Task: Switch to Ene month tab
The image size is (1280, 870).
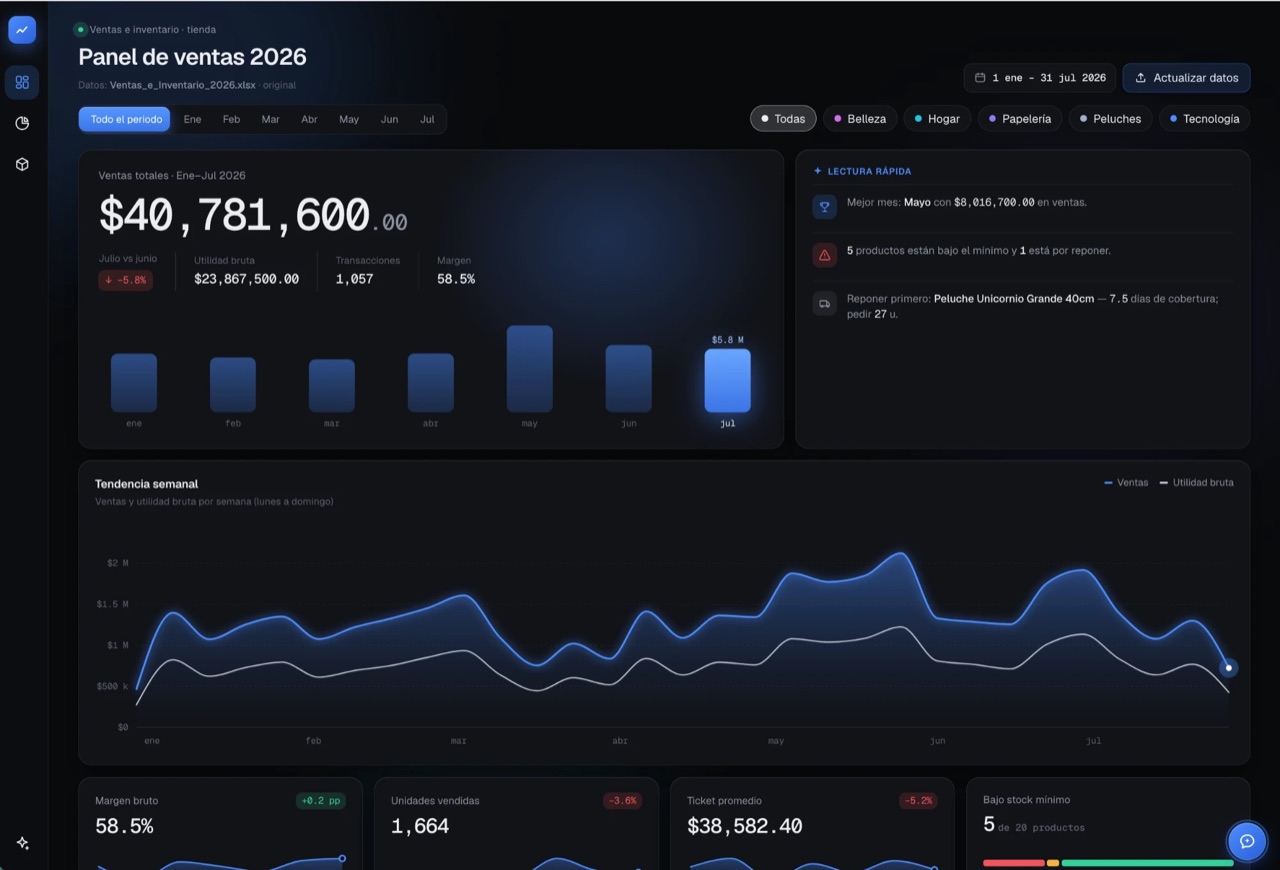Action: pos(192,119)
